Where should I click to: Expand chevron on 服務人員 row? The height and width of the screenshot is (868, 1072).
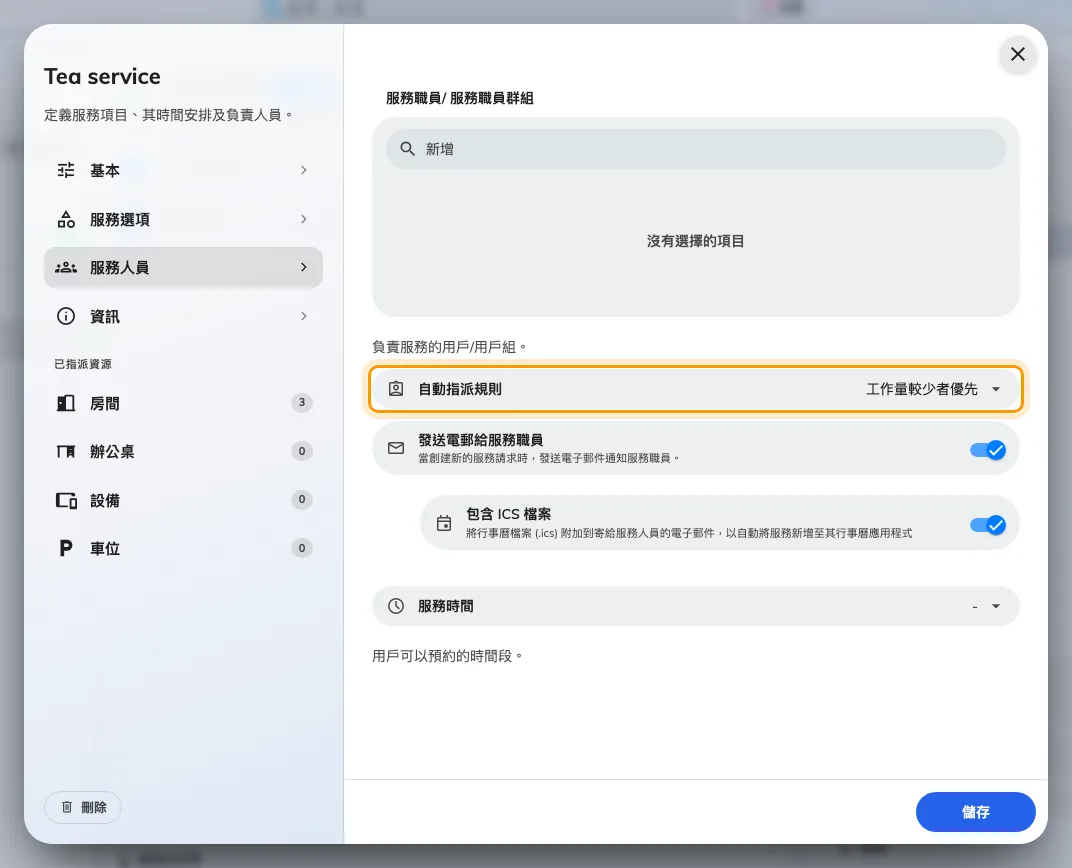click(x=304, y=267)
